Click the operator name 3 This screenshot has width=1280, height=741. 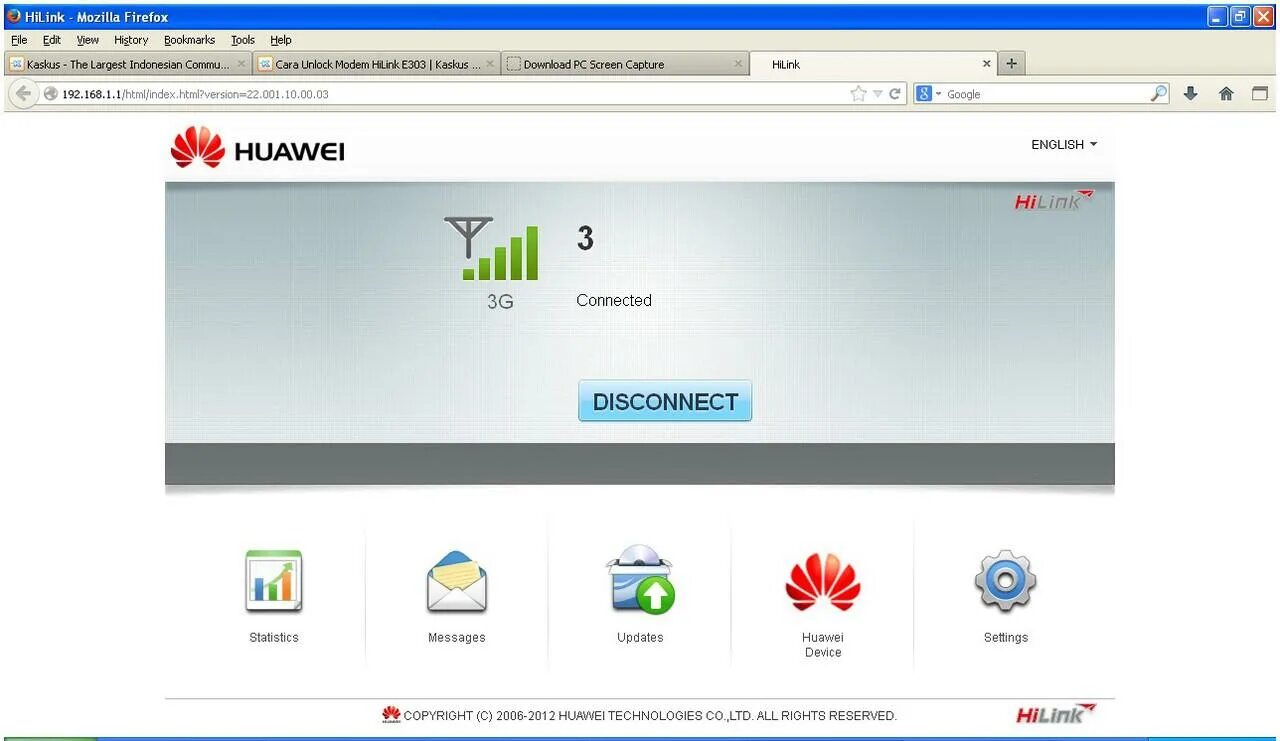point(585,238)
